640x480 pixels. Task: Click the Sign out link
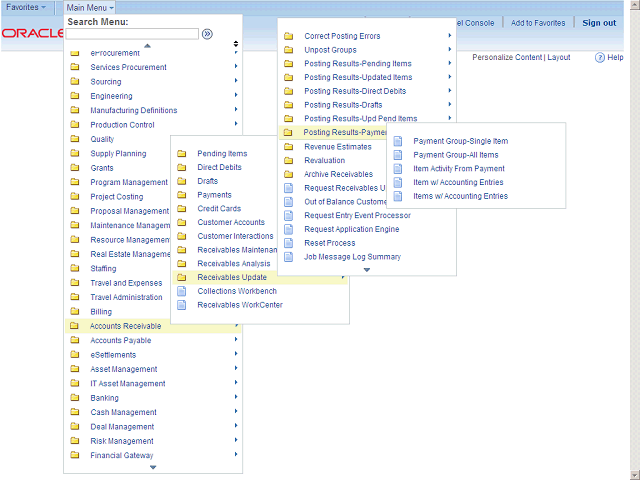[x=599, y=23]
